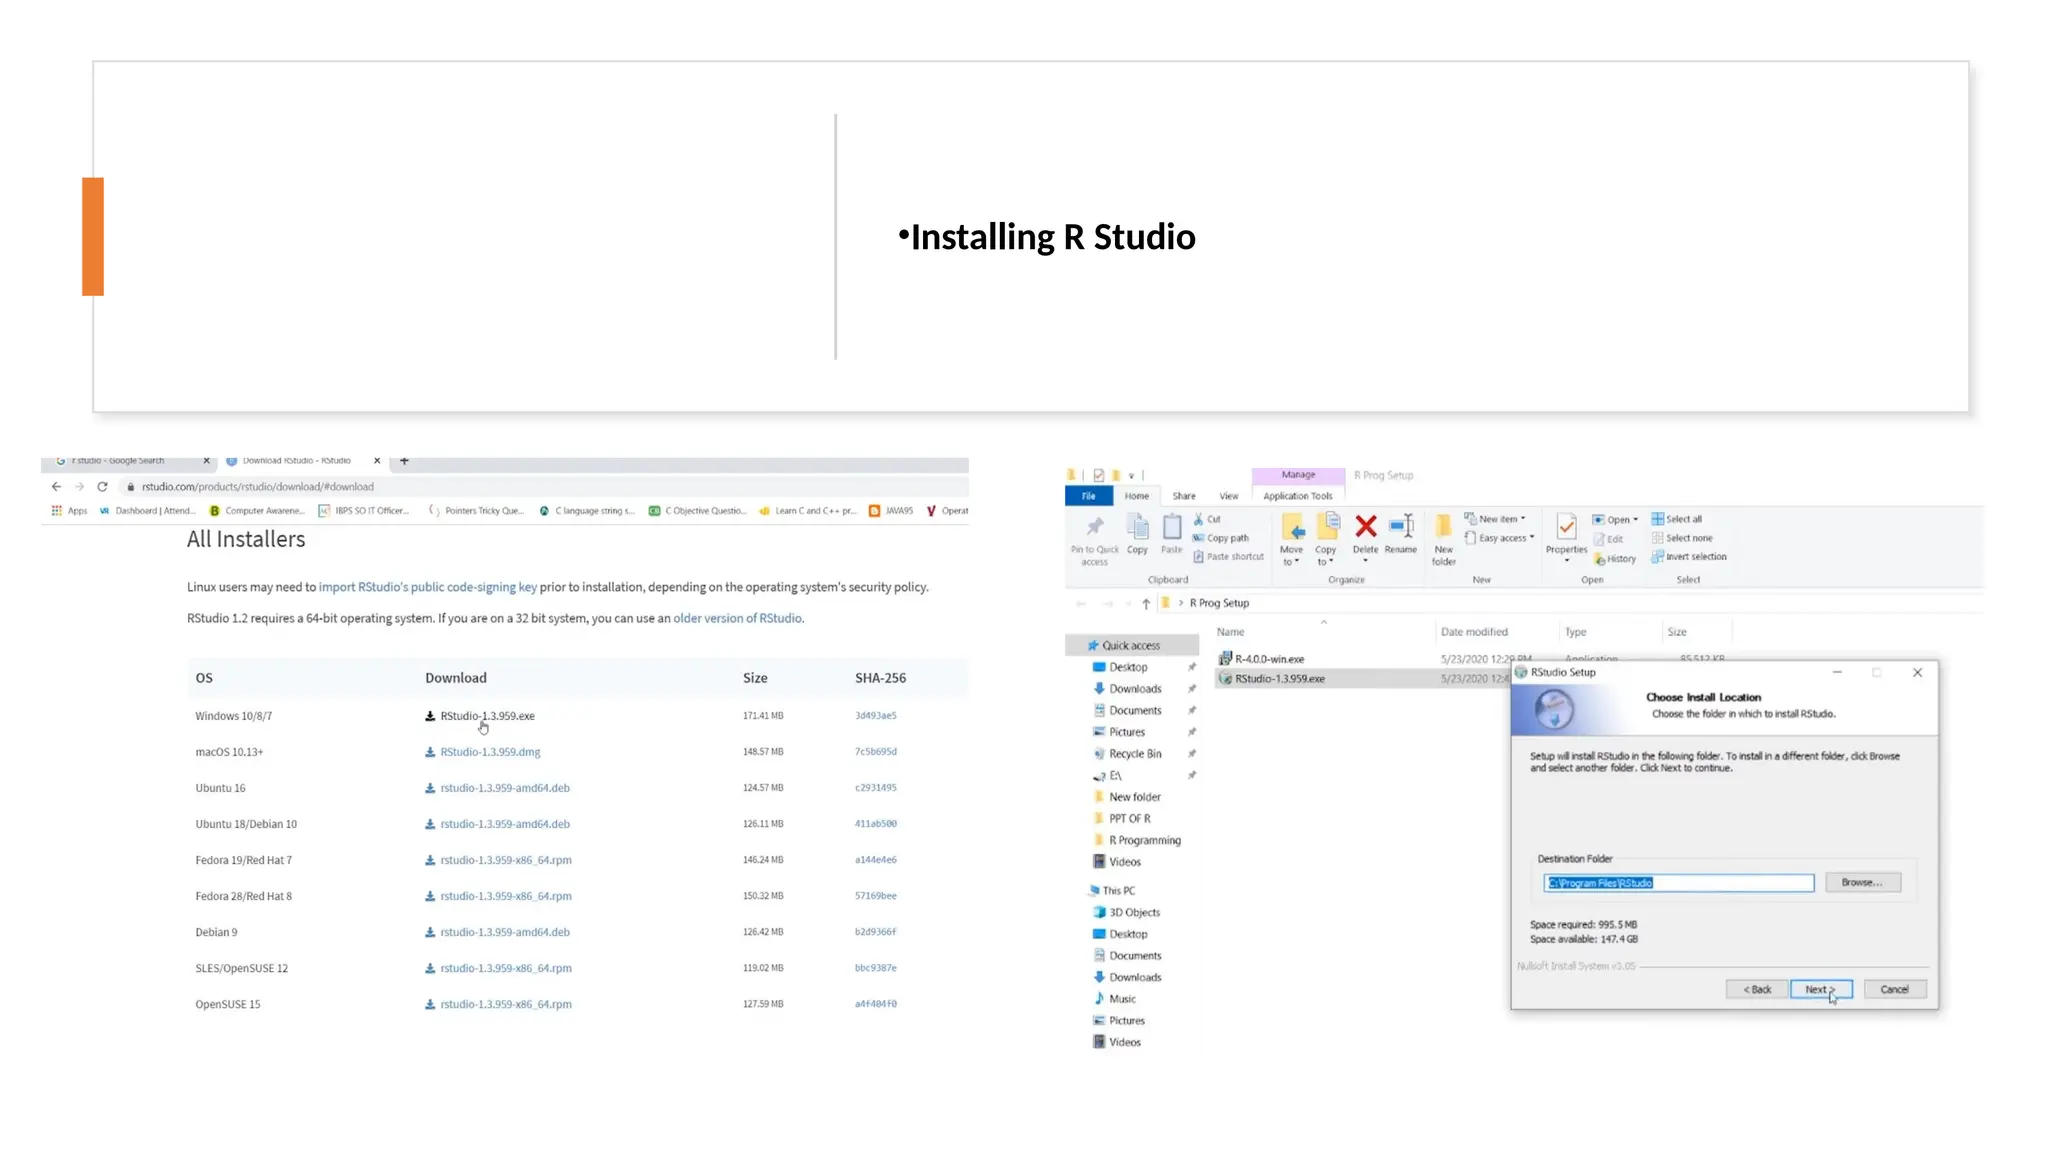Open the older version of RStudio link
The height and width of the screenshot is (1152, 2048).
[738, 619]
